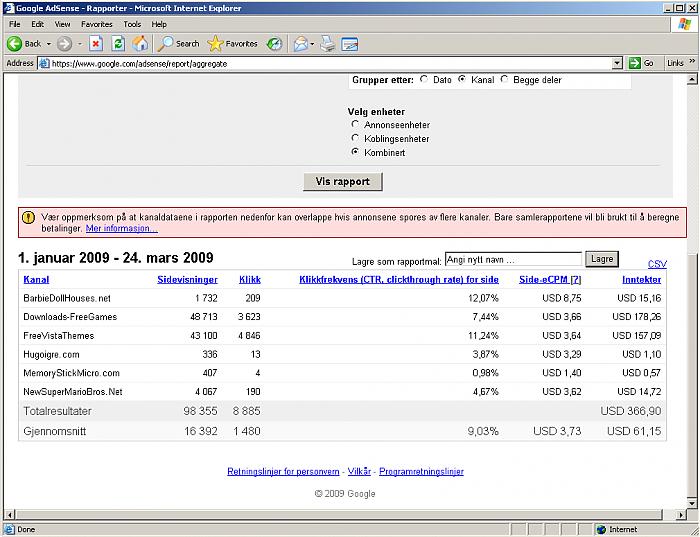
Task: Select the Dato grouping radio button
Action: coord(424,79)
